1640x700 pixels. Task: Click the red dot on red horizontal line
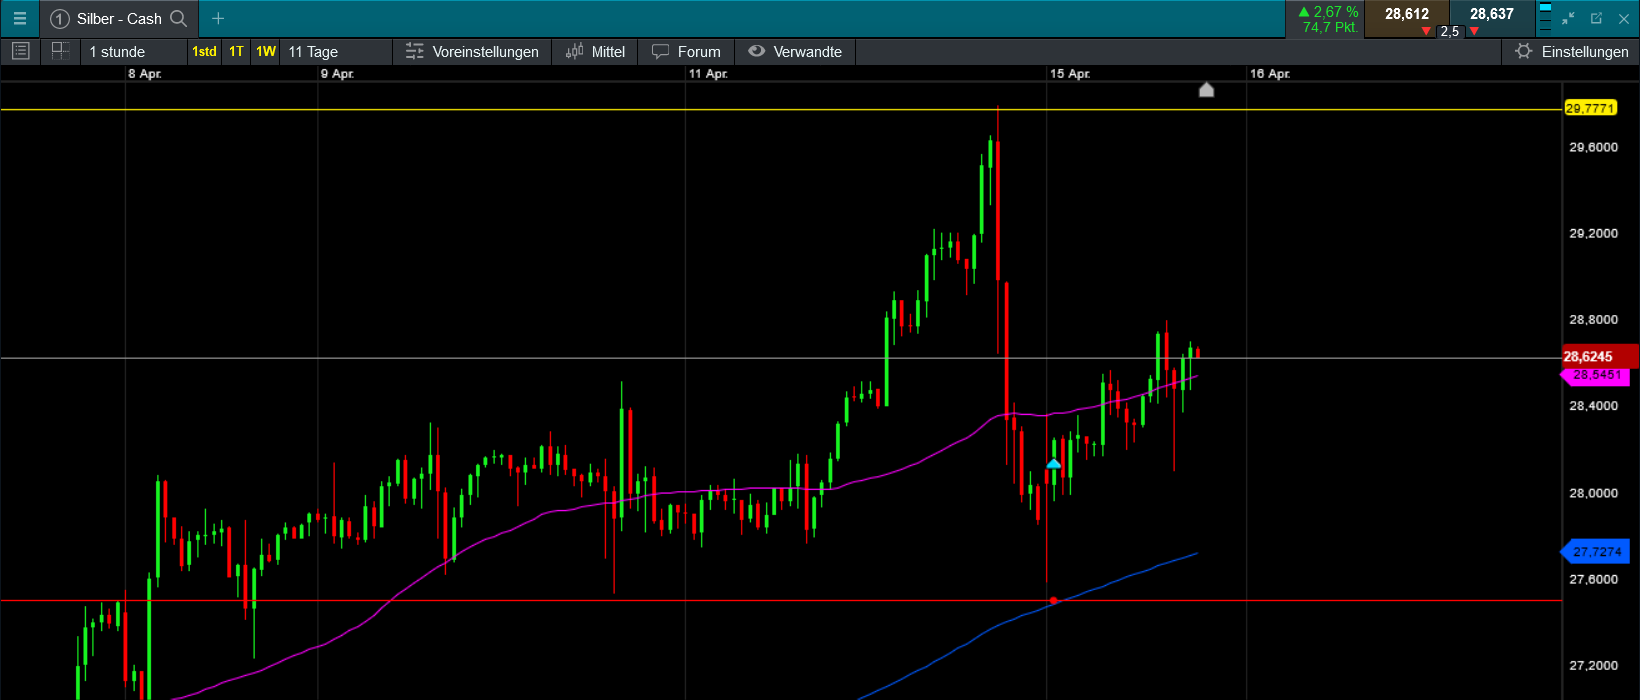point(1053,600)
